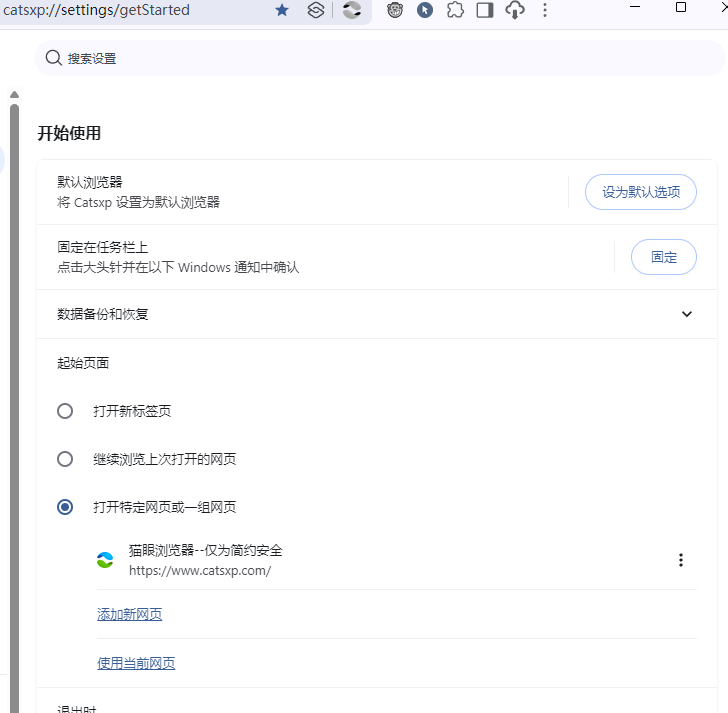Screen dimensions: 728x713
Task: Expand the 数据备份和恢复 section chevron
Action: pos(687,314)
